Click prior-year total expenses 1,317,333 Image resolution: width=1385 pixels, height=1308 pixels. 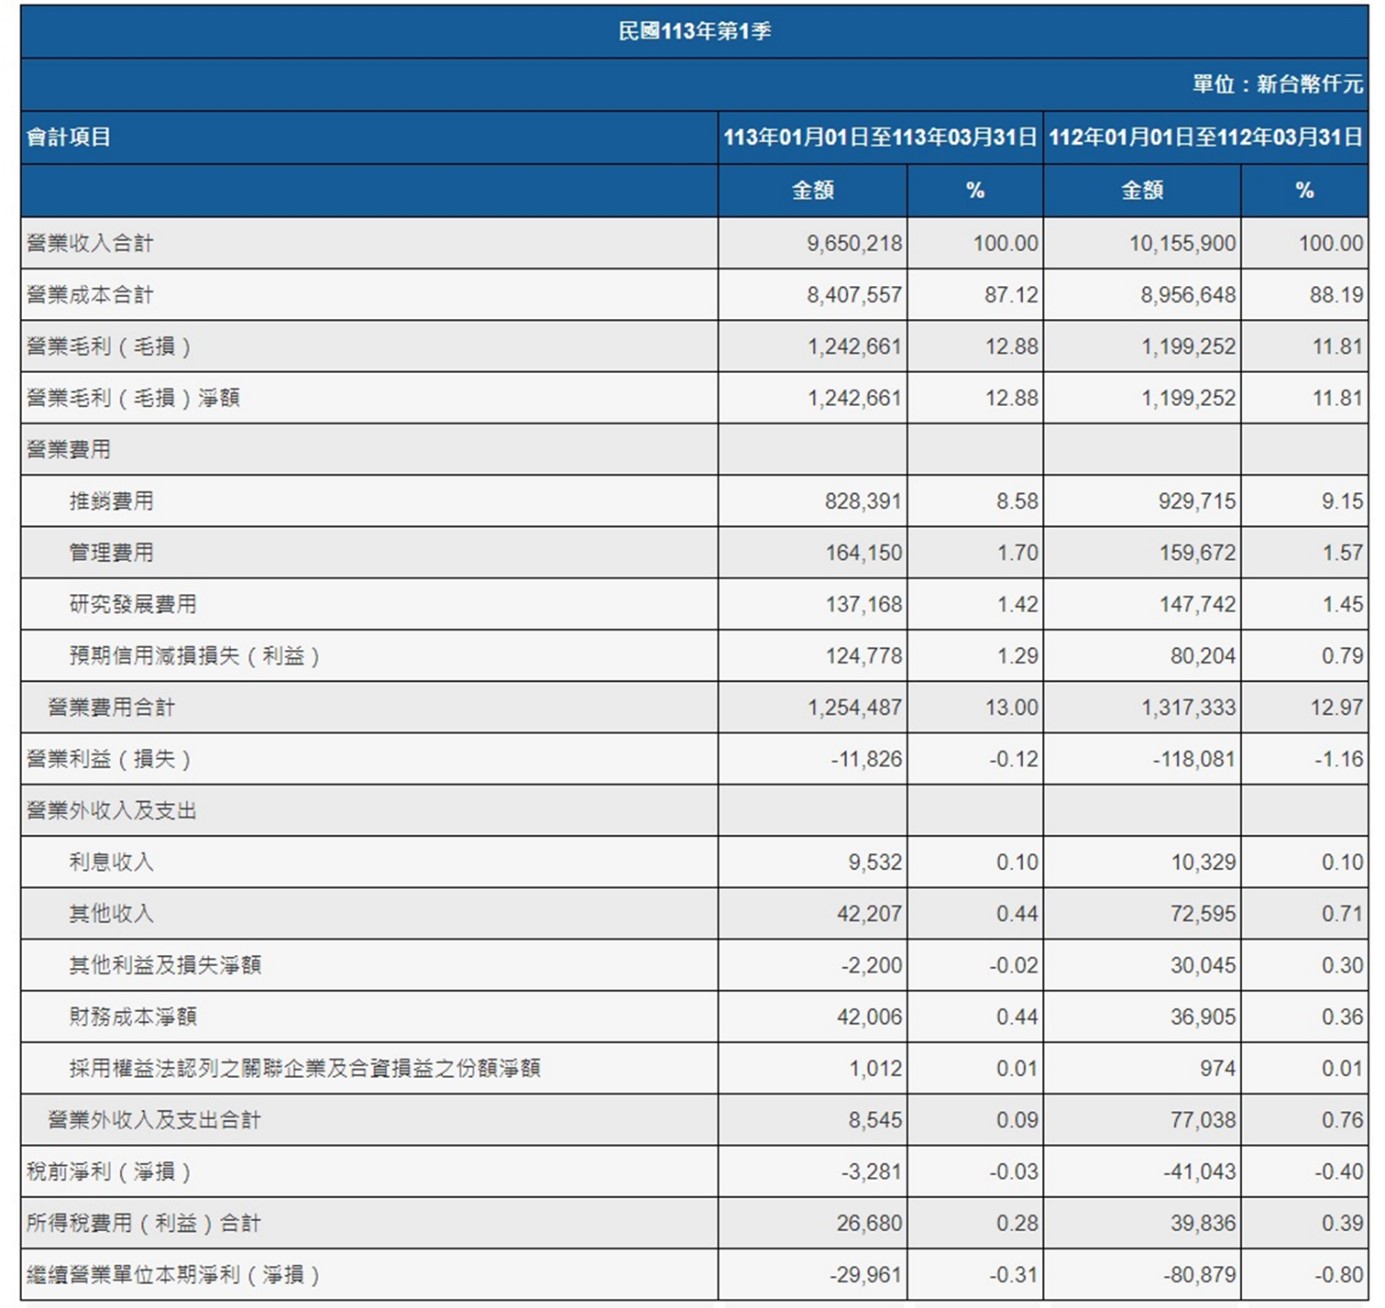tap(1188, 707)
